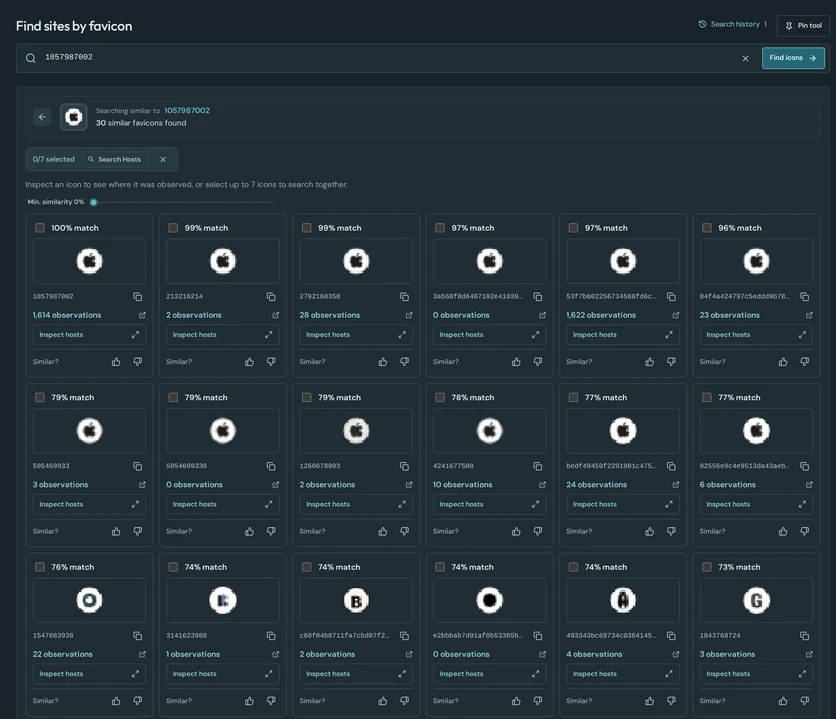Screen dimensions: 836x719
Task: Open external link for 22 observations
Action: point(142,654)
